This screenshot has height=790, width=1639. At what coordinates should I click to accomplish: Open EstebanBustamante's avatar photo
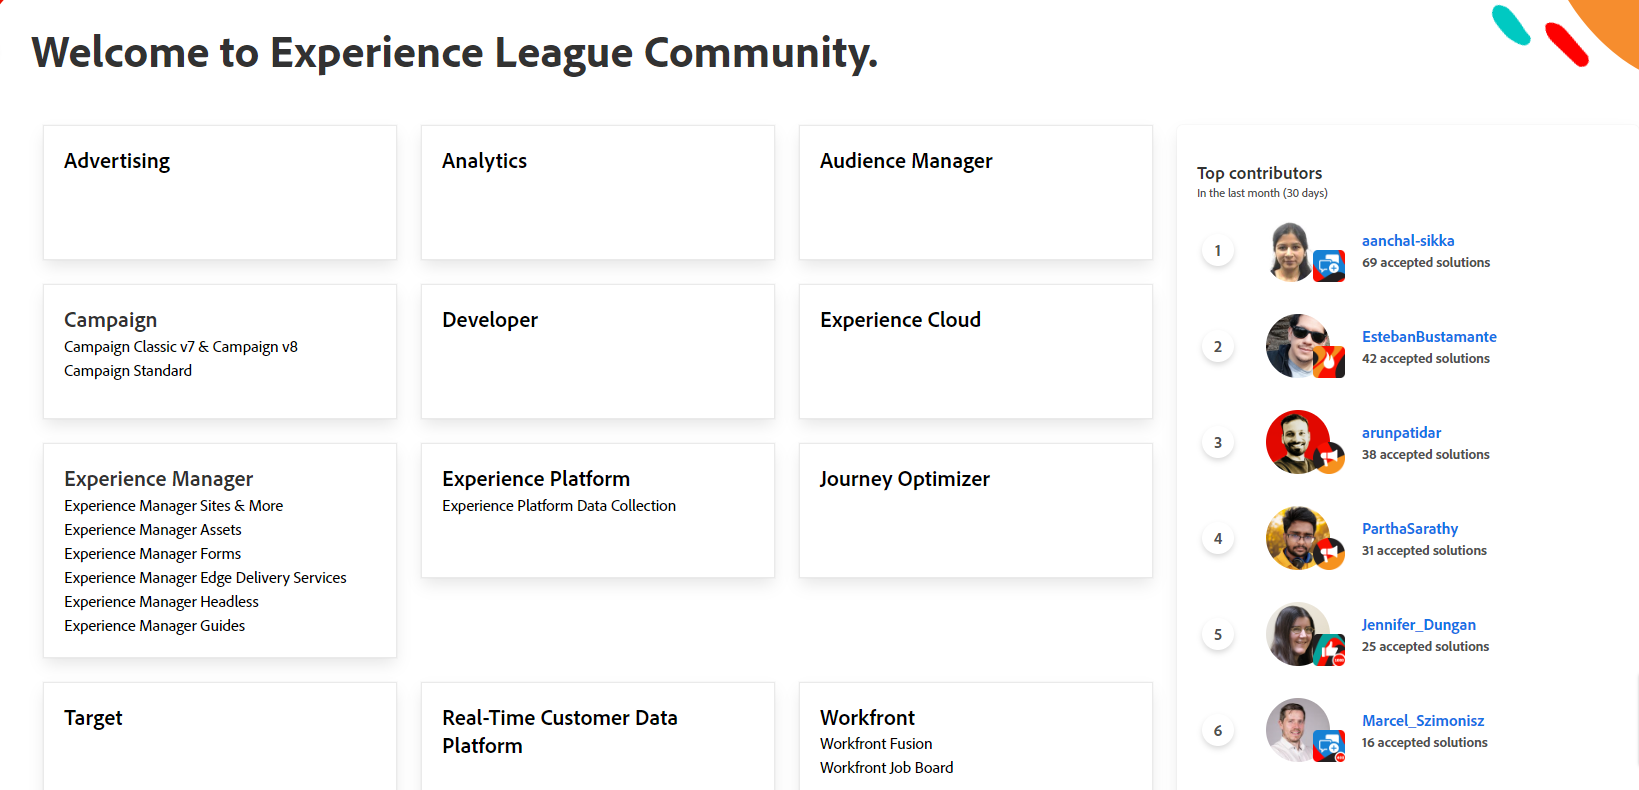tap(1297, 346)
